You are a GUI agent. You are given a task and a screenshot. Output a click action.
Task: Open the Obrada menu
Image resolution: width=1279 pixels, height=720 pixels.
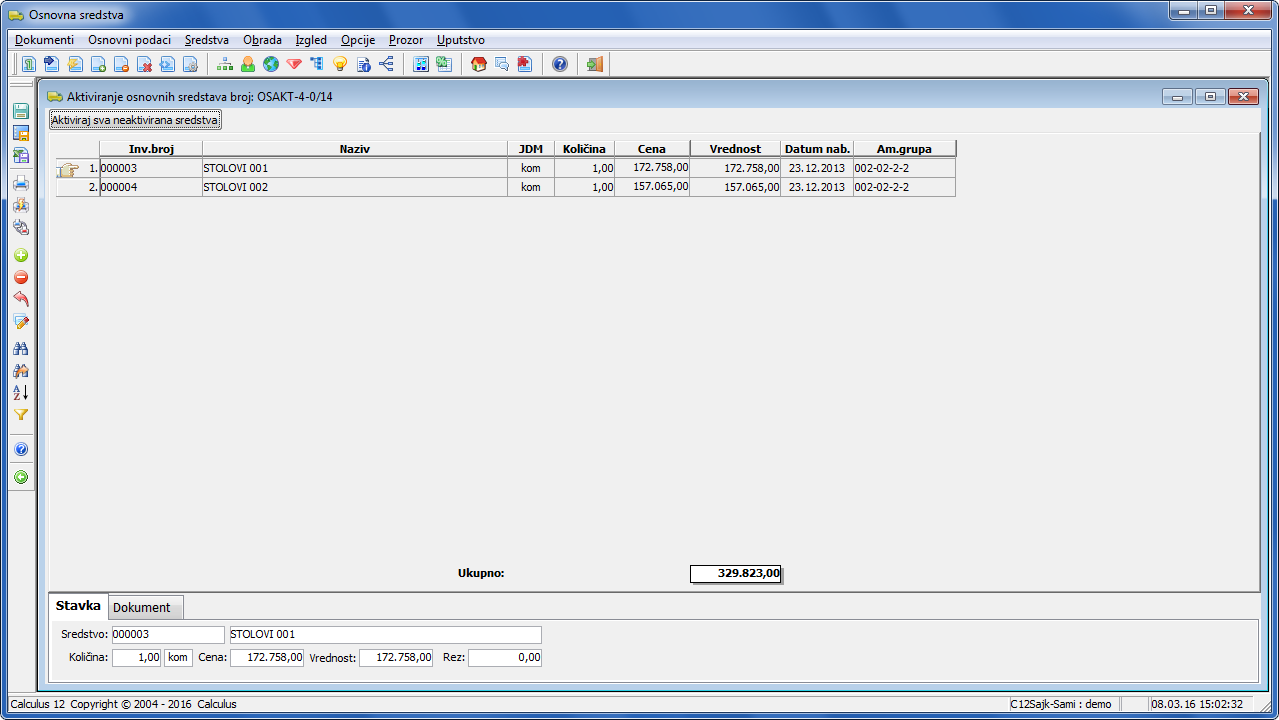262,40
